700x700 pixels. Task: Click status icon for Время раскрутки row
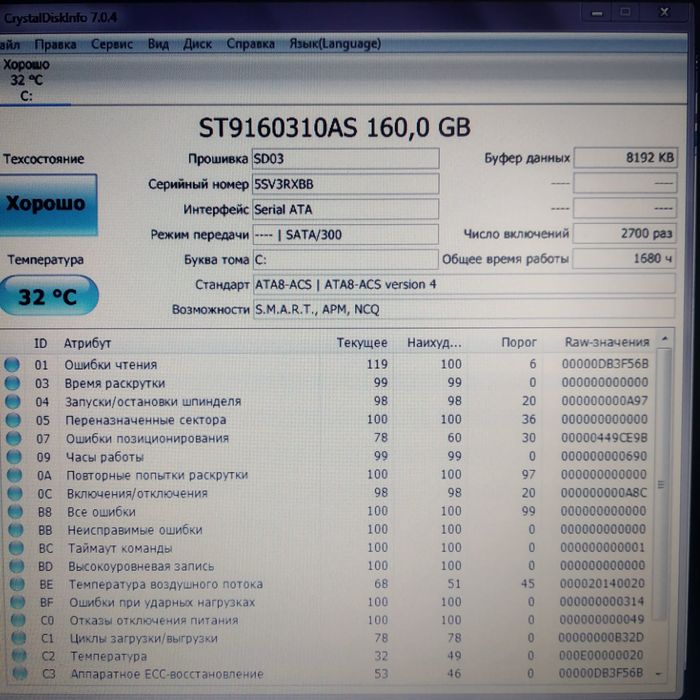(12, 383)
